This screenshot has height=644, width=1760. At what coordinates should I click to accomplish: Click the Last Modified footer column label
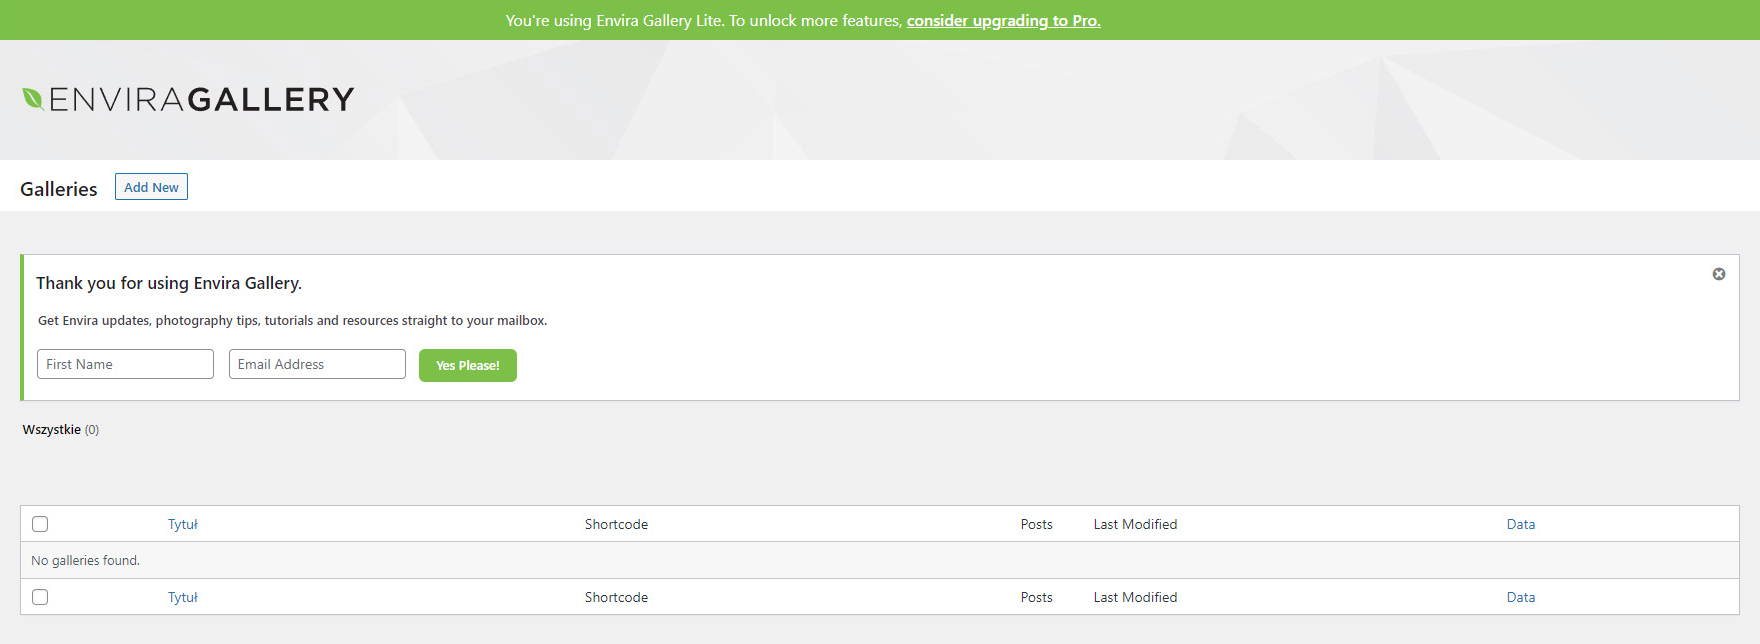(x=1135, y=597)
